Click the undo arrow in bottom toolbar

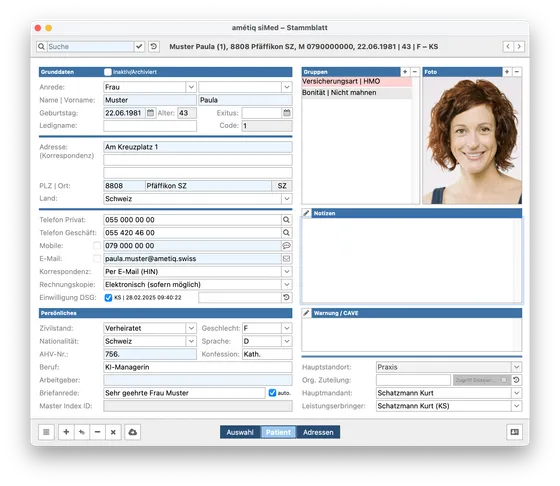coord(82,432)
